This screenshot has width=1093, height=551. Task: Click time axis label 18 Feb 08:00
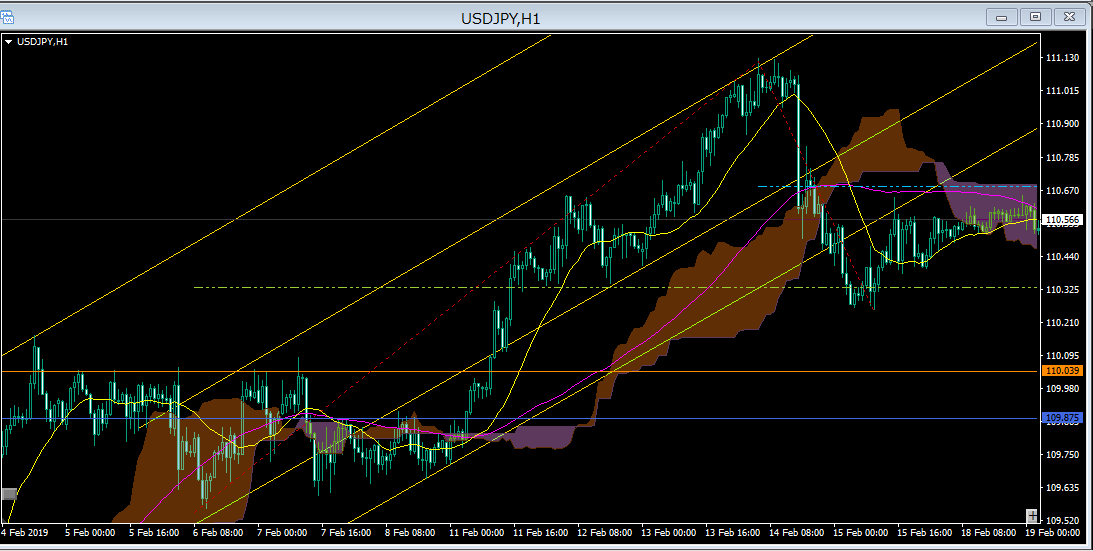click(x=988, y=533)
